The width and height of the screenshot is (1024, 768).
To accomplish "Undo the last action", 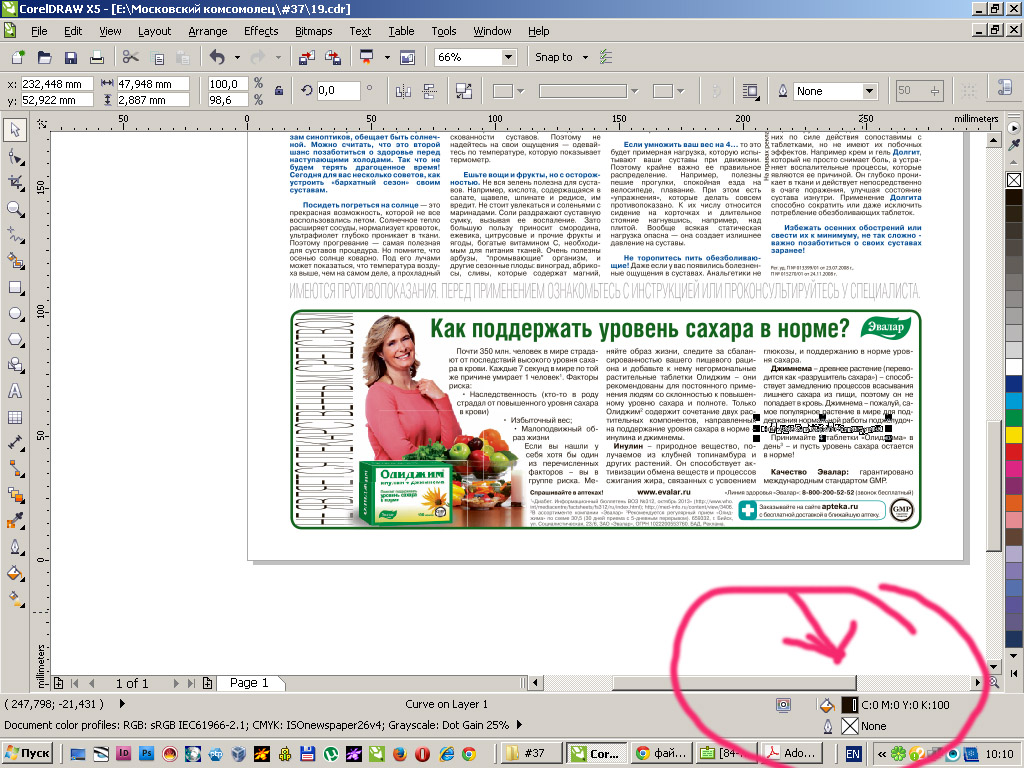I will (x=217, y=57).
